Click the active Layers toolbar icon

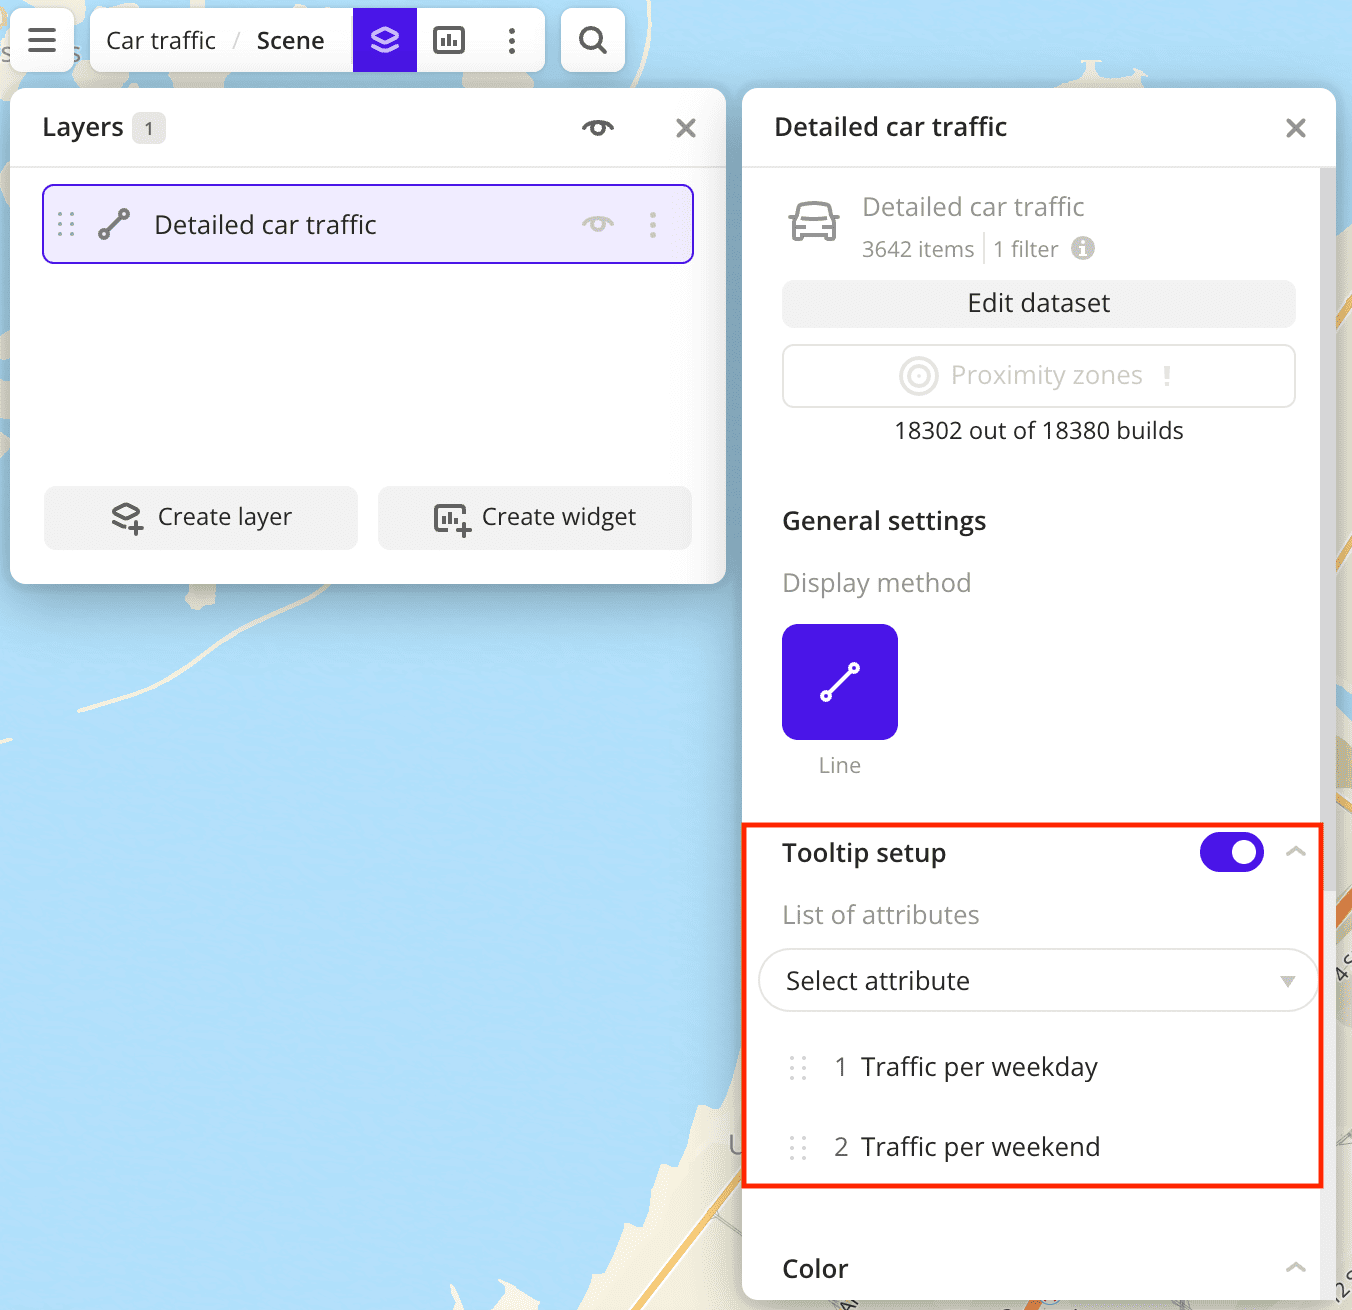pyautogui.click(x=385, y=40)
